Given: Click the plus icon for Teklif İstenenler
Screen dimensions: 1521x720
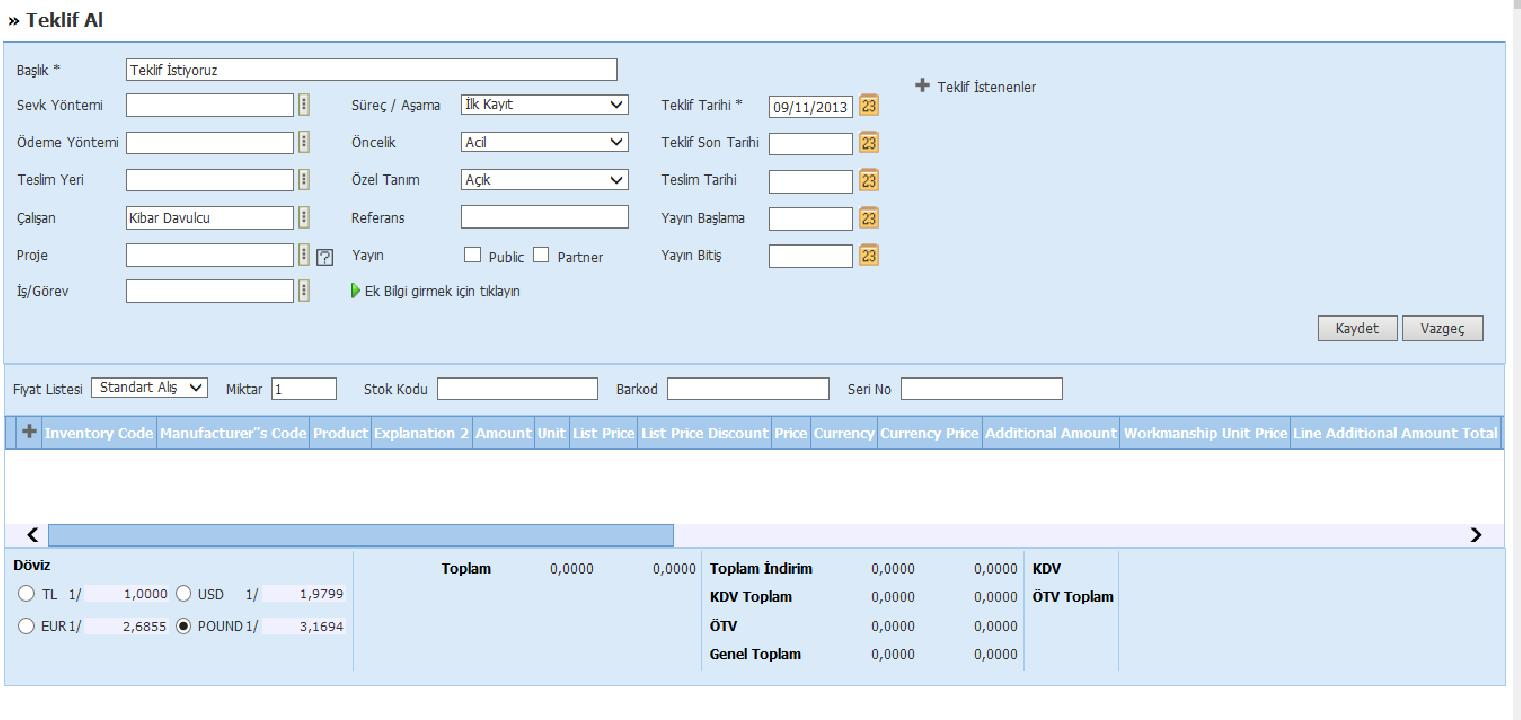Looking at the screenshot, I should (x=922, y=86).
